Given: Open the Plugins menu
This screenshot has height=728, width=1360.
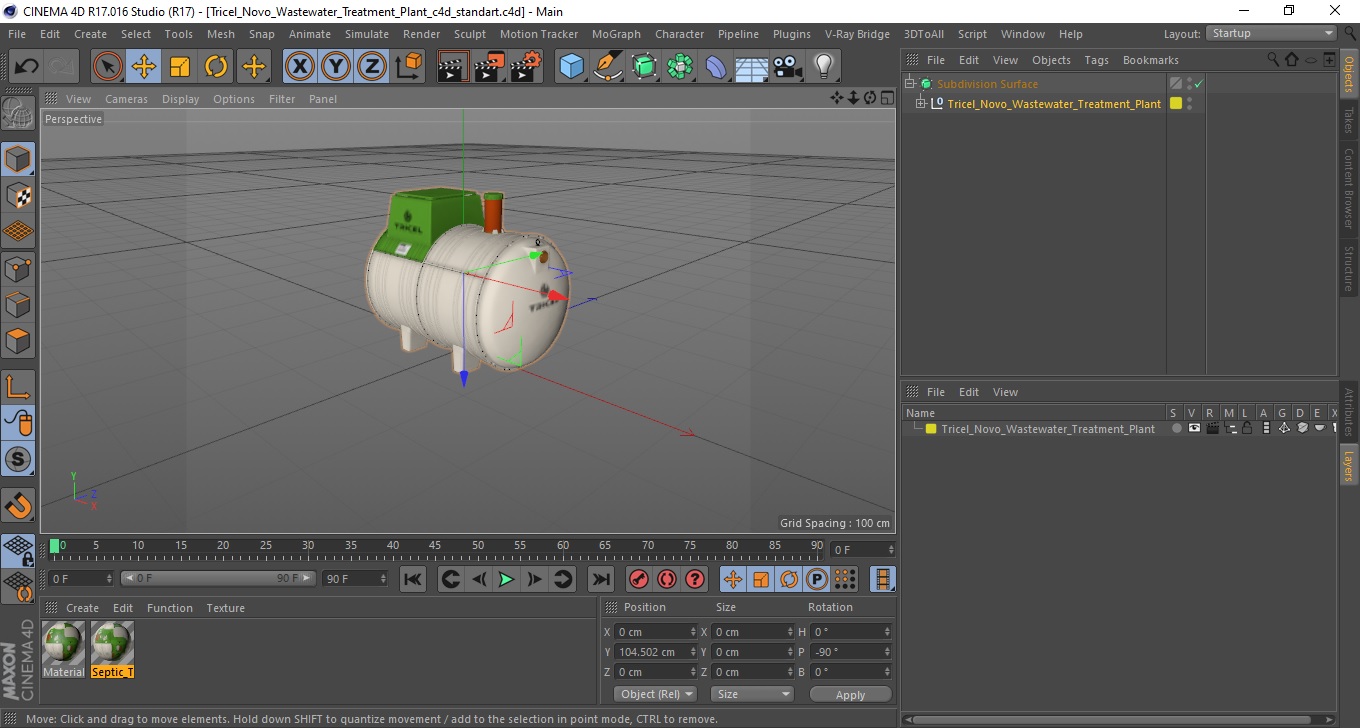Looking at the screenshot, I should (x=792, y=34).
